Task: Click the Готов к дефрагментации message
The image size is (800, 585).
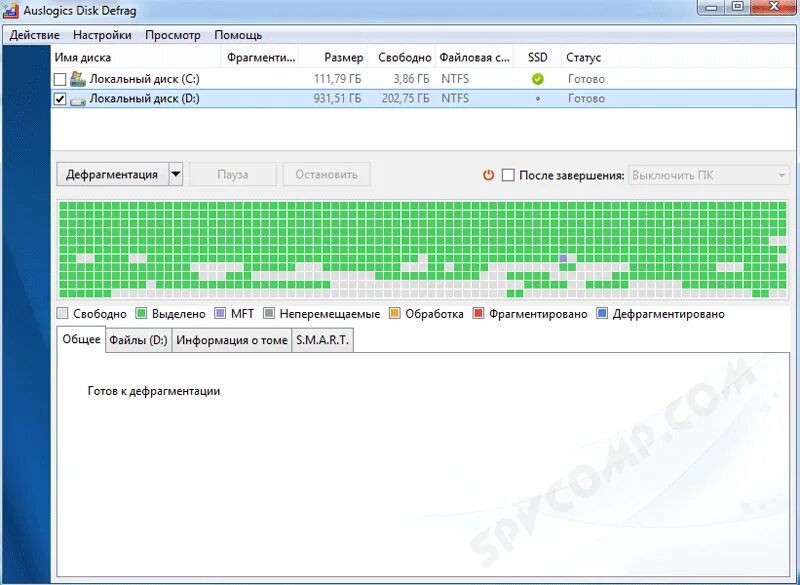Action: coord(154,391)
